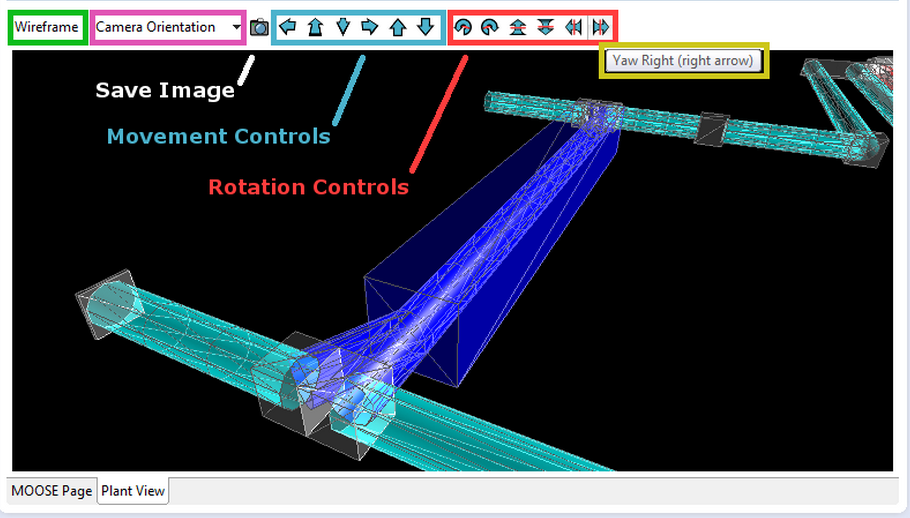The image size is (910, 518).
Task: Move camera backward with the 3D down arrow
Action: point(342,27)
